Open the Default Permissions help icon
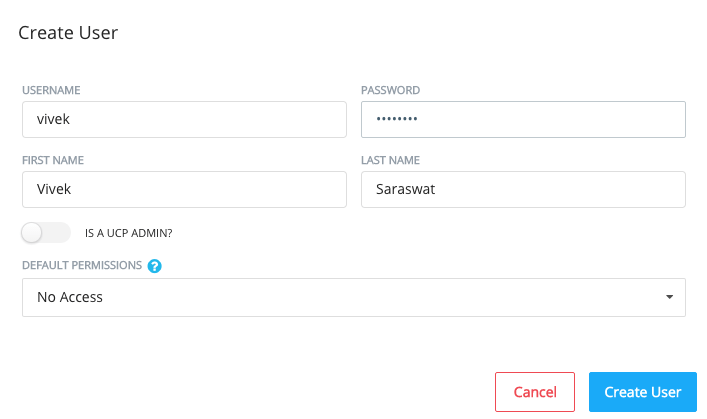 [155, 266]
